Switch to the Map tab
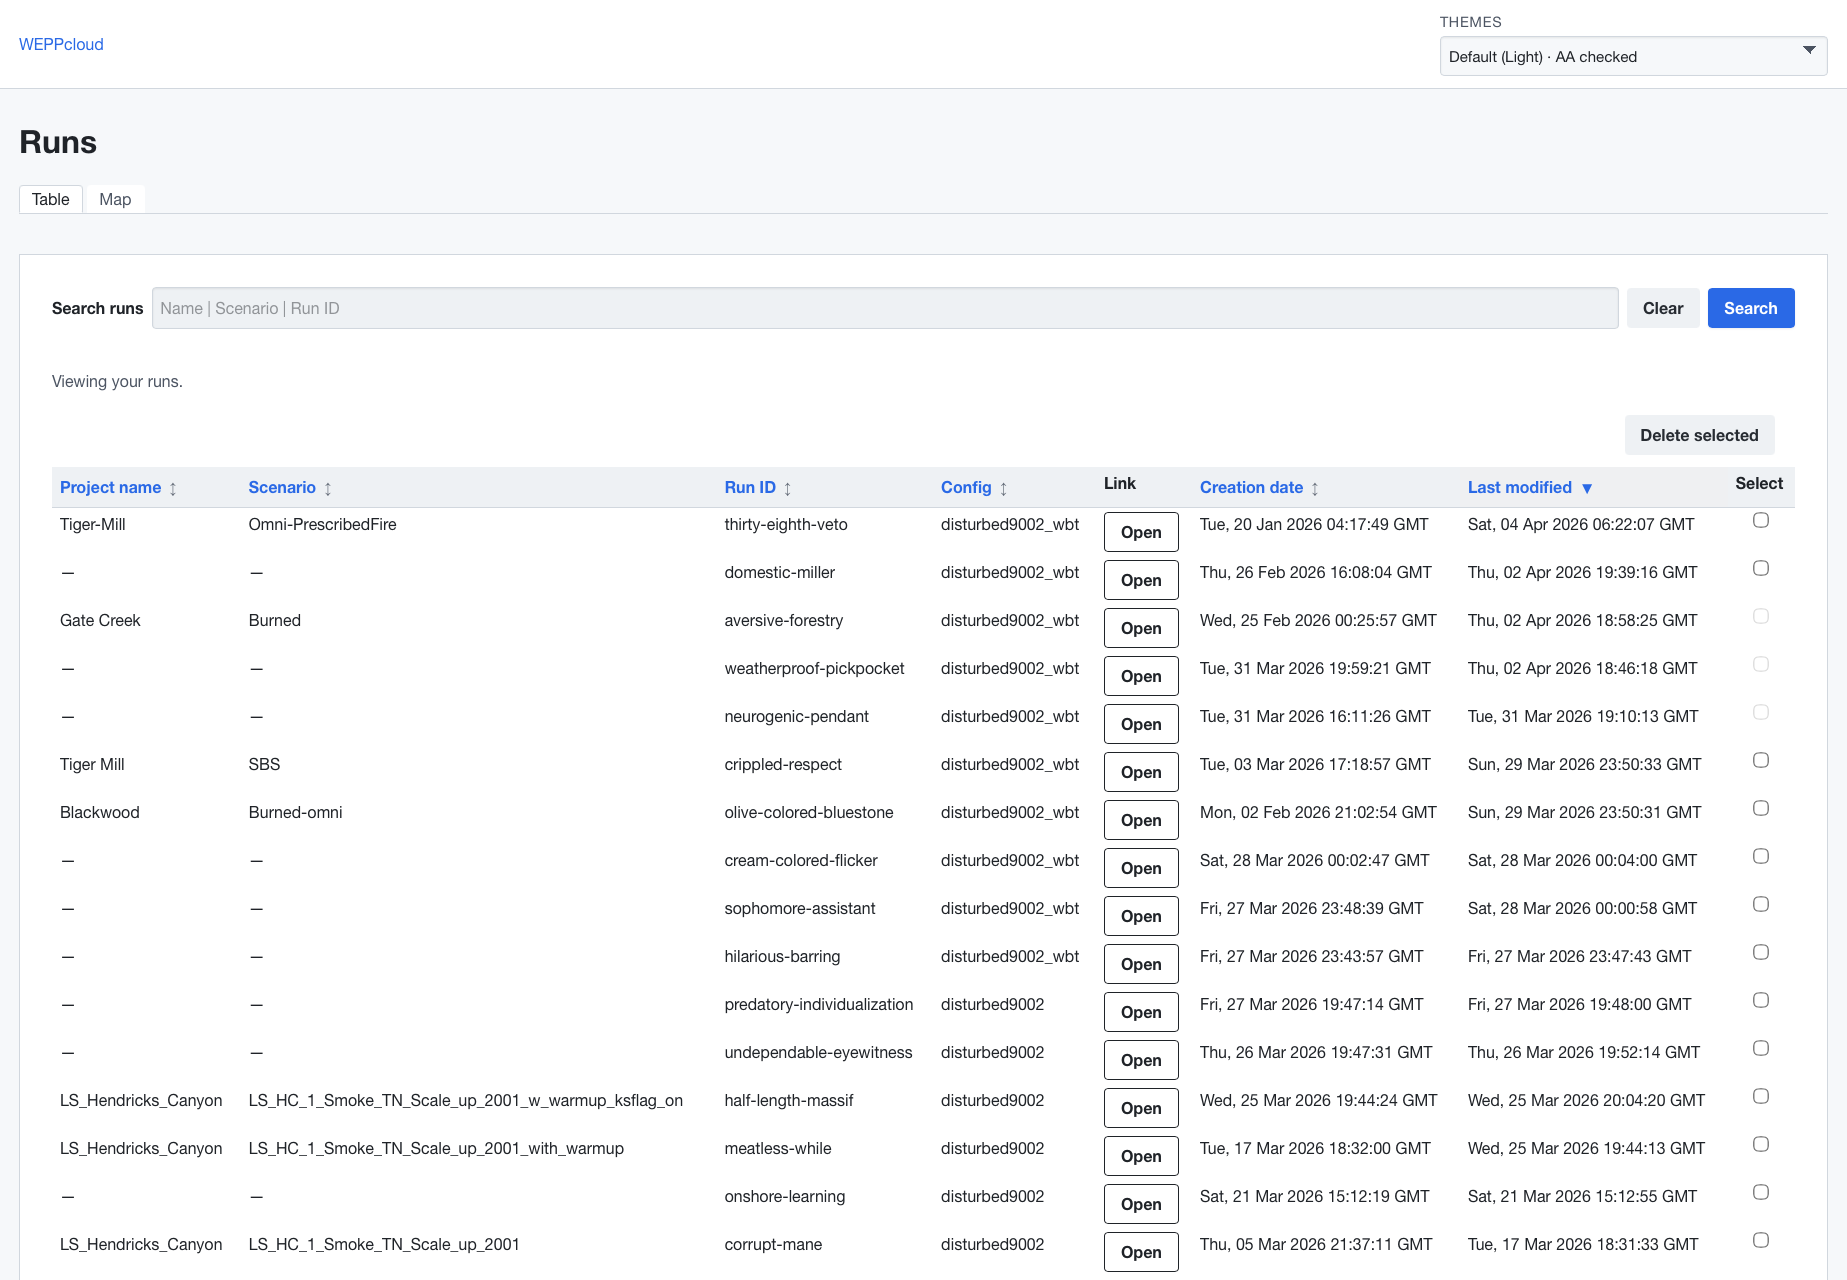This screenshot has width=1847, height=1280. pyautogui.click(x=115, y=199)
